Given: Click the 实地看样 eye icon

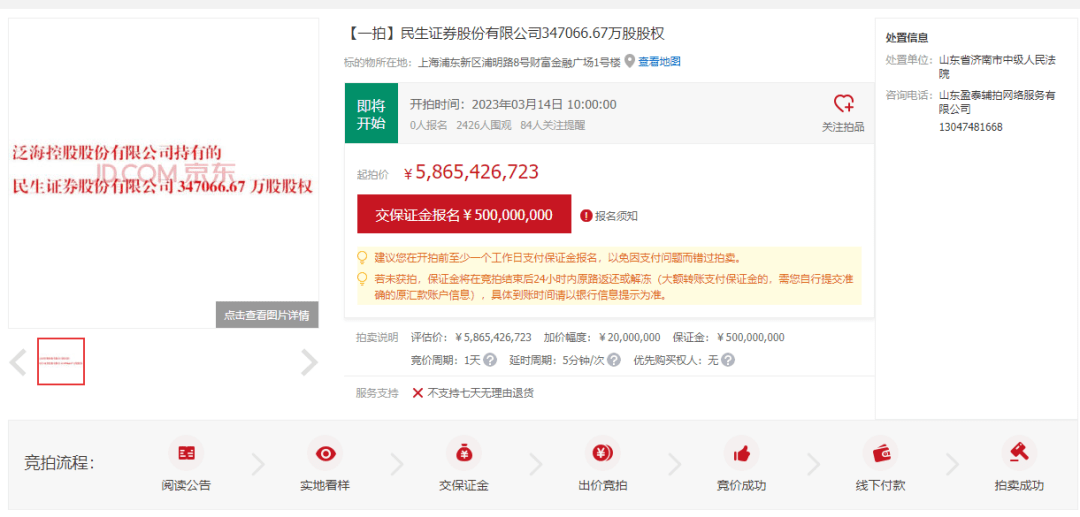Looking at the screenshot, I should pyautogui.click(x=325, y=453).
